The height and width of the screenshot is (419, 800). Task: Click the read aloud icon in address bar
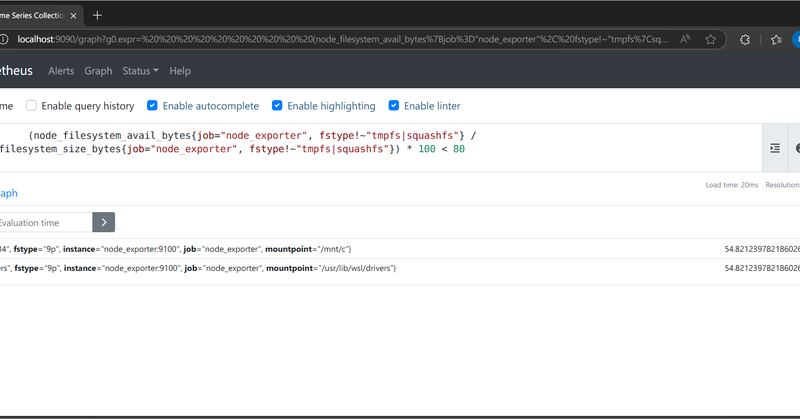[685, 39]
